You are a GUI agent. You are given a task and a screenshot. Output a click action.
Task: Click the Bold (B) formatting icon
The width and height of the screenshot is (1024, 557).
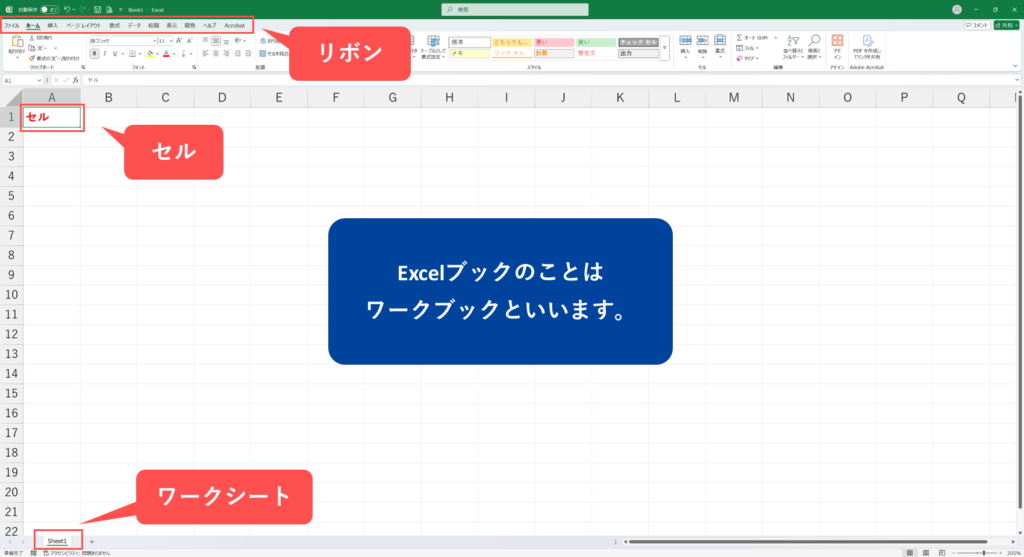pyautogui.click(x=94, y=54)
